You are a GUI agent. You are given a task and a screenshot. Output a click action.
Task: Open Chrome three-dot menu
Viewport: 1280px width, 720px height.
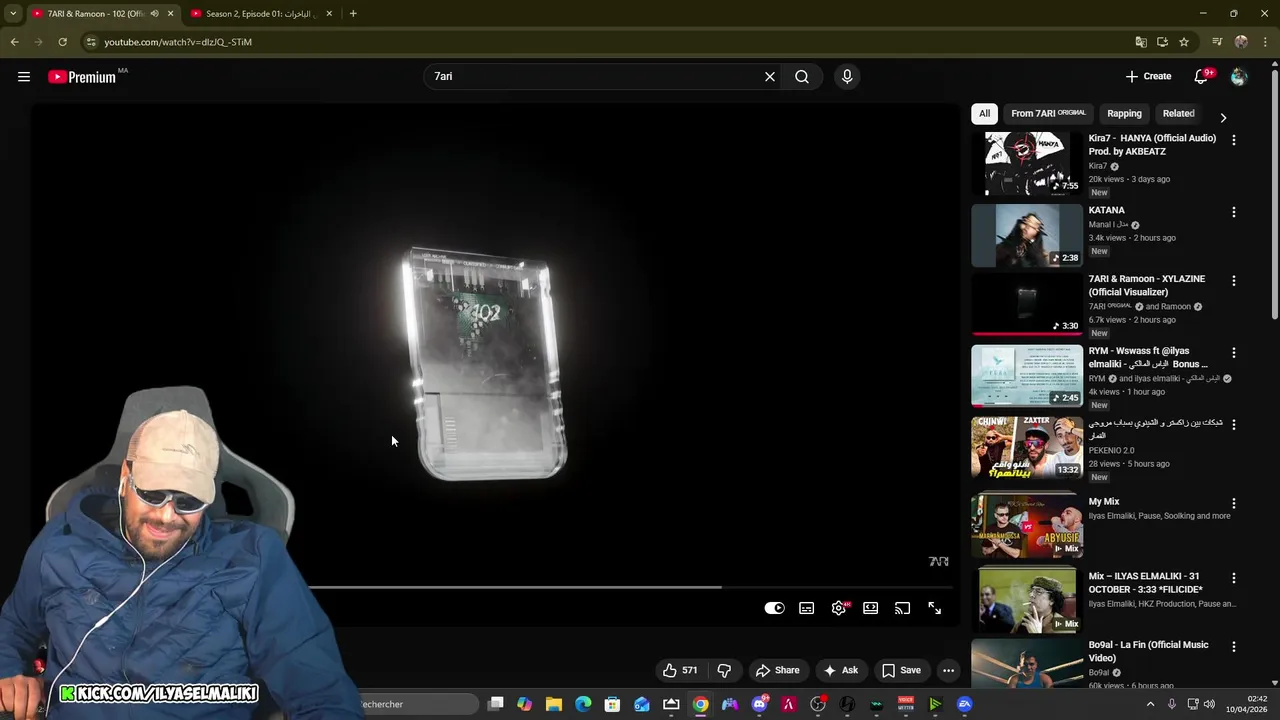[x=1265, y=42]
